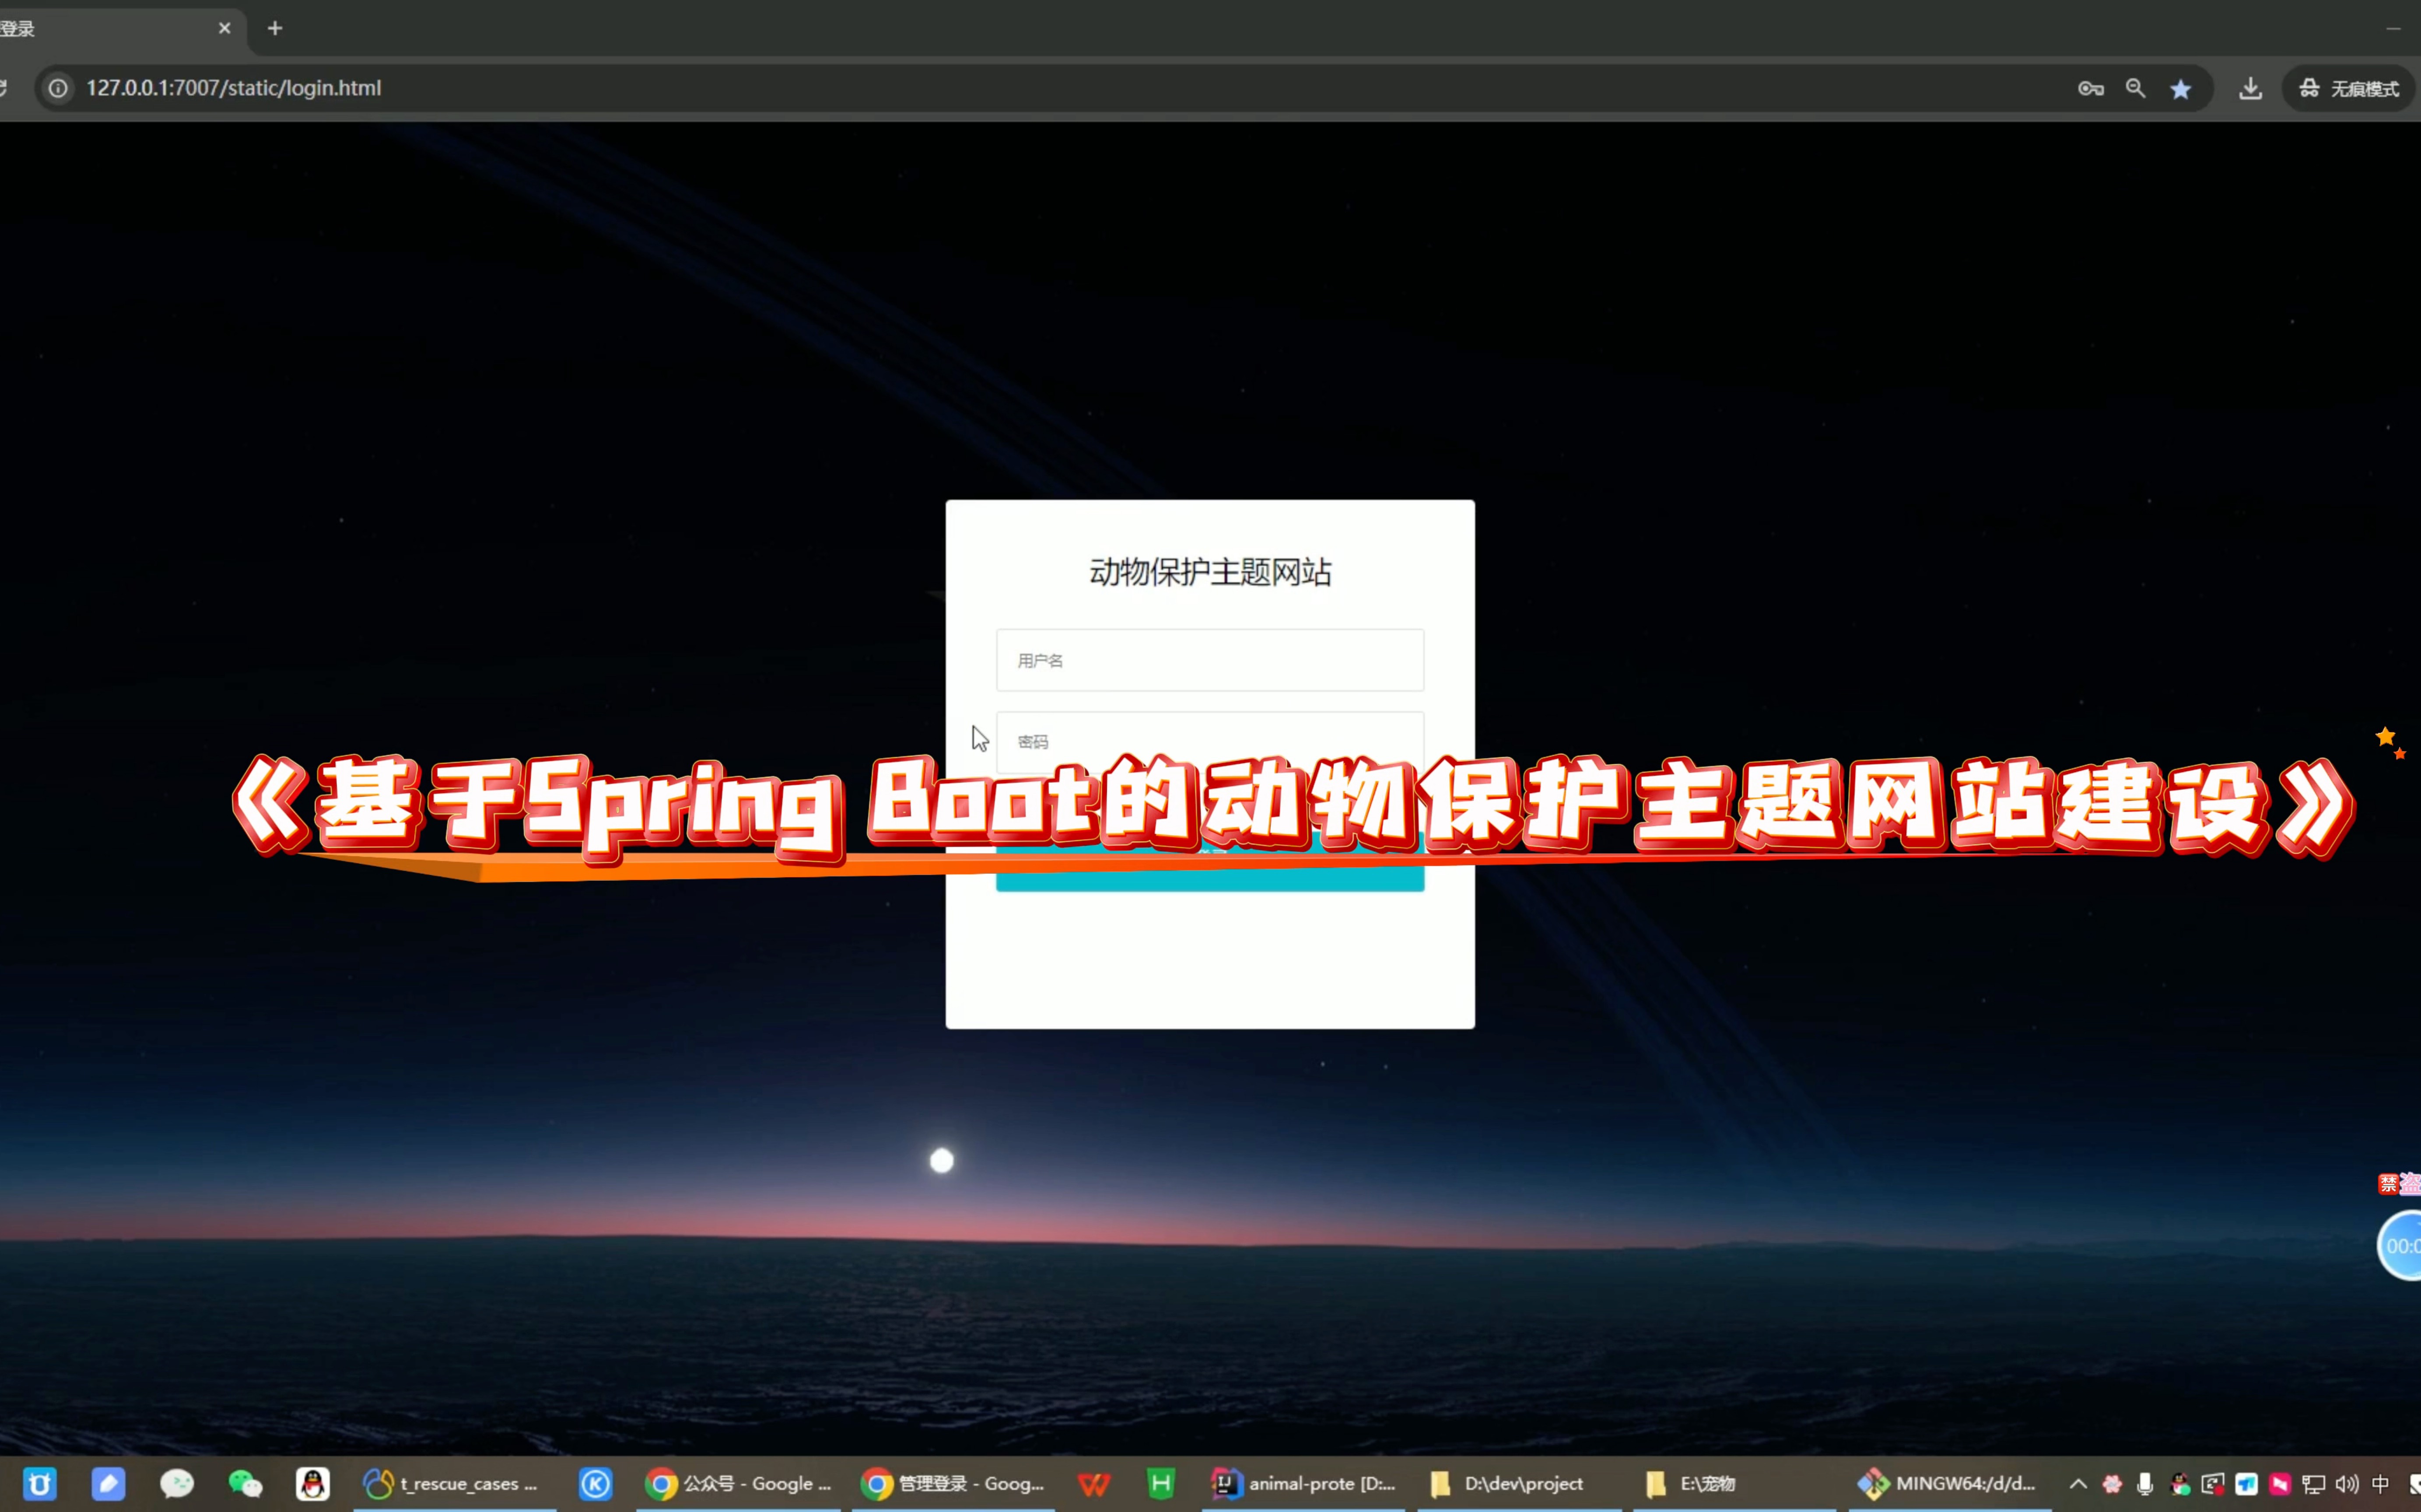This screenshot has height=1512, width=2421.
Task: Switch to the 公众号 Chrome window
Action: click(x=740, y=1484)
